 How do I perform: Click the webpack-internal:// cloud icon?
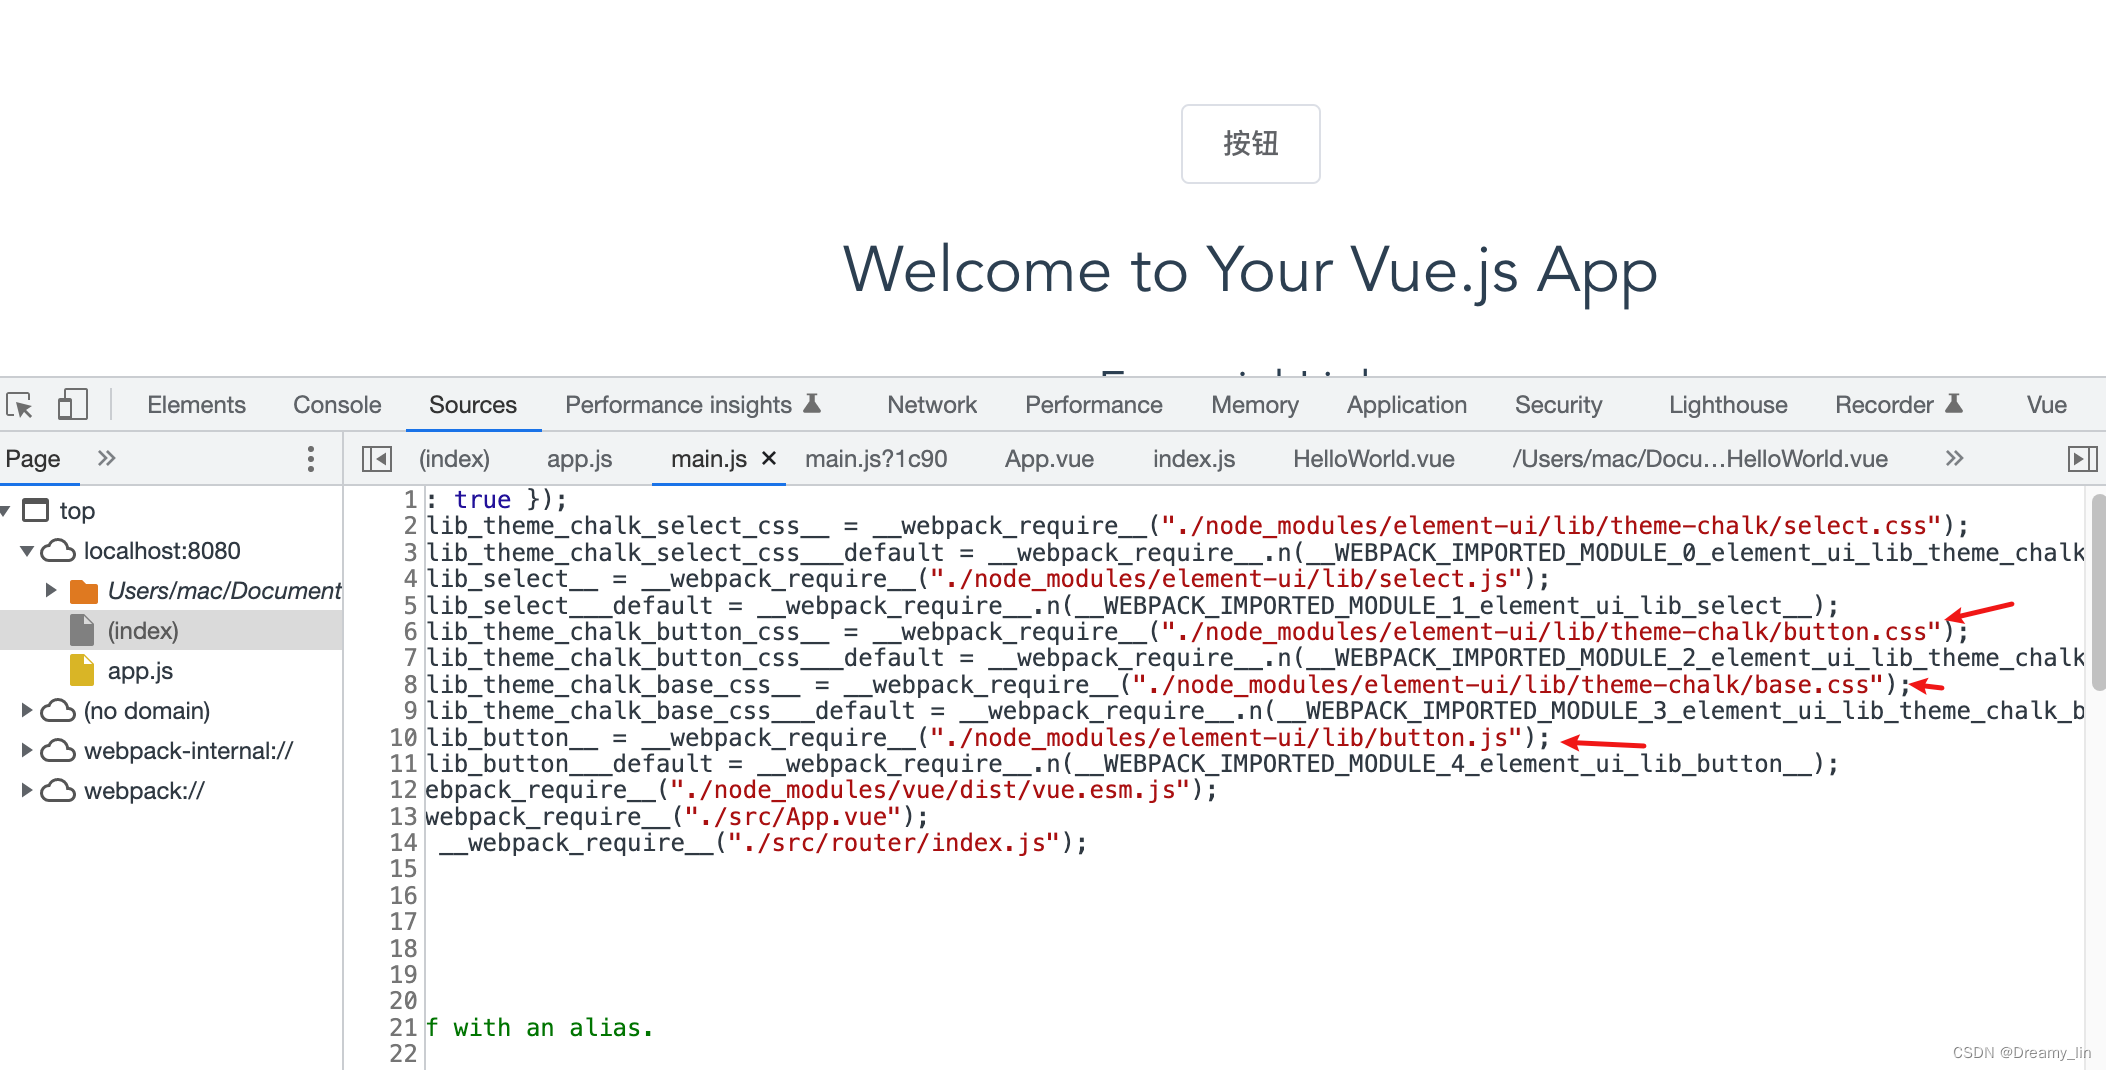58,751
